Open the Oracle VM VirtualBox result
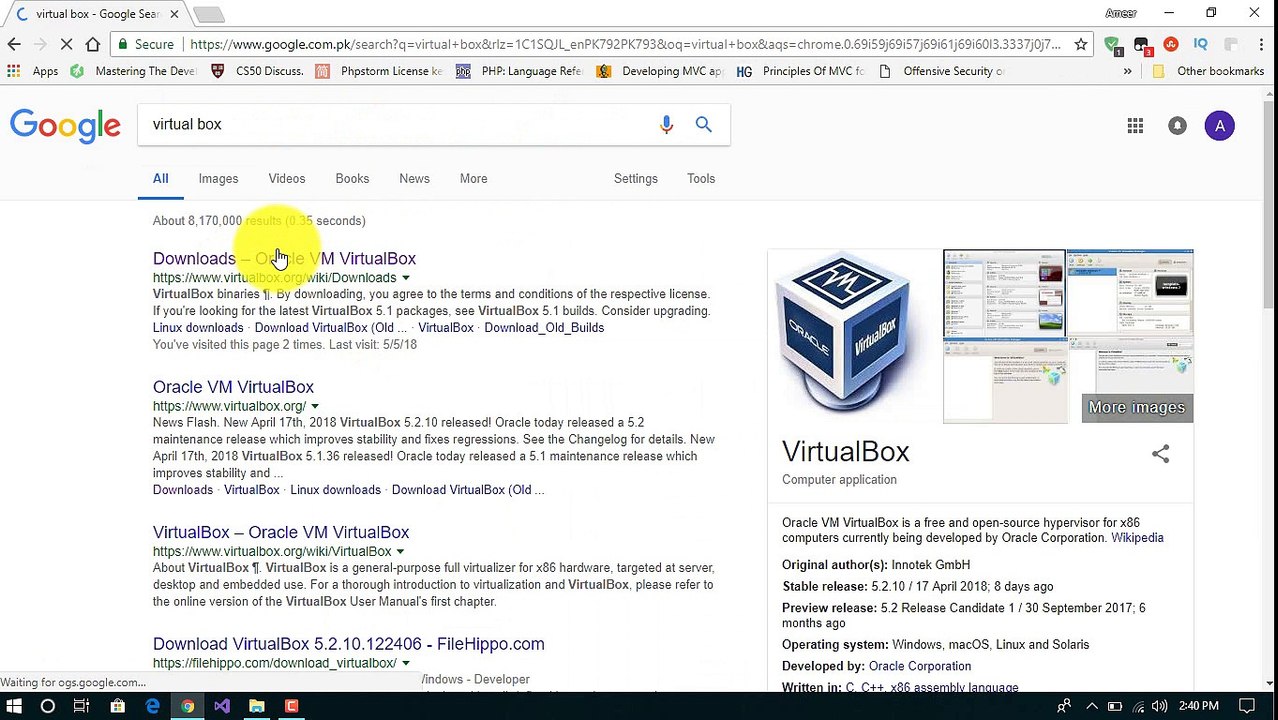Viewport: 1278px width, 720px height. pos(233,387)
